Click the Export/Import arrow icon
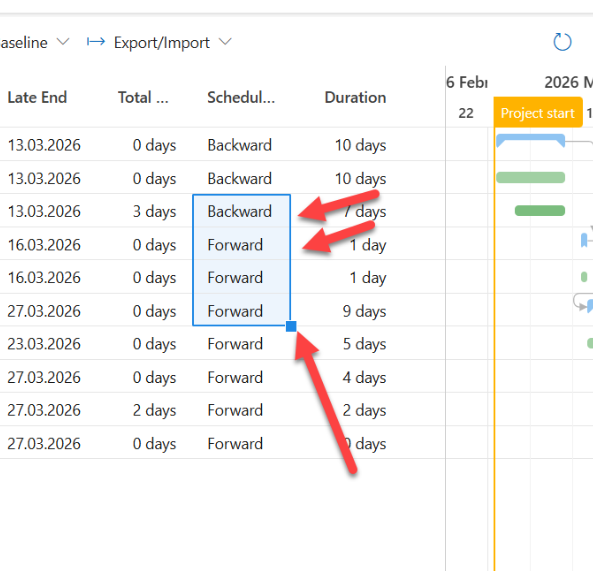Image resolution: width=593 pixels, height=571 pixels. [96, 42]
